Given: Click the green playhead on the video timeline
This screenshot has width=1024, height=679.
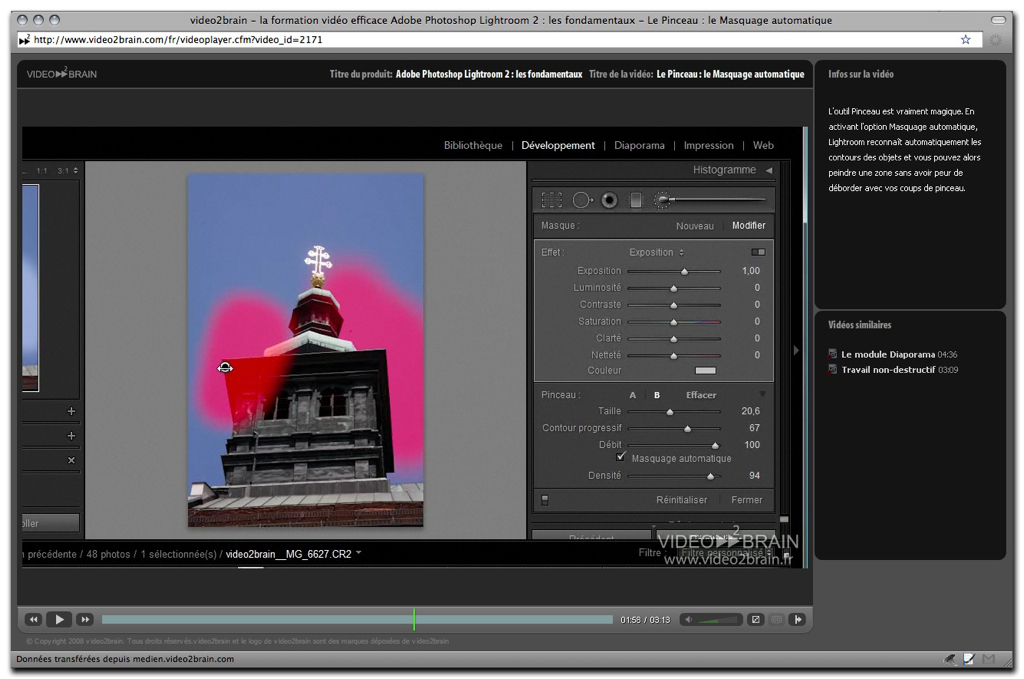Looking at the screenshot, I should coord(413,619).
